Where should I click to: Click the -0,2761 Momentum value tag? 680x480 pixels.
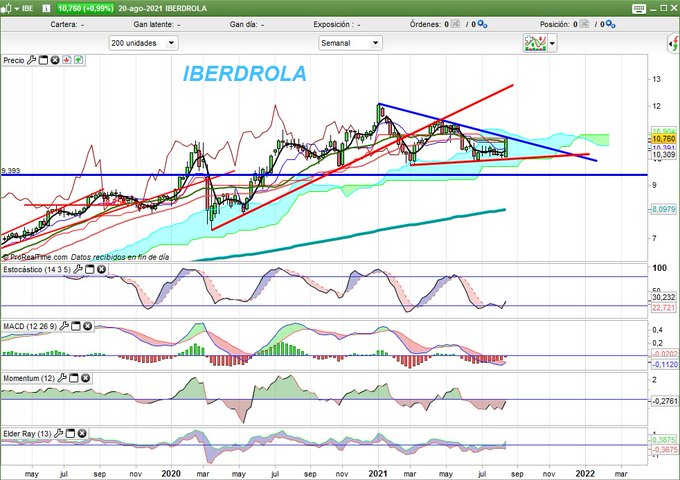point(664,402)
